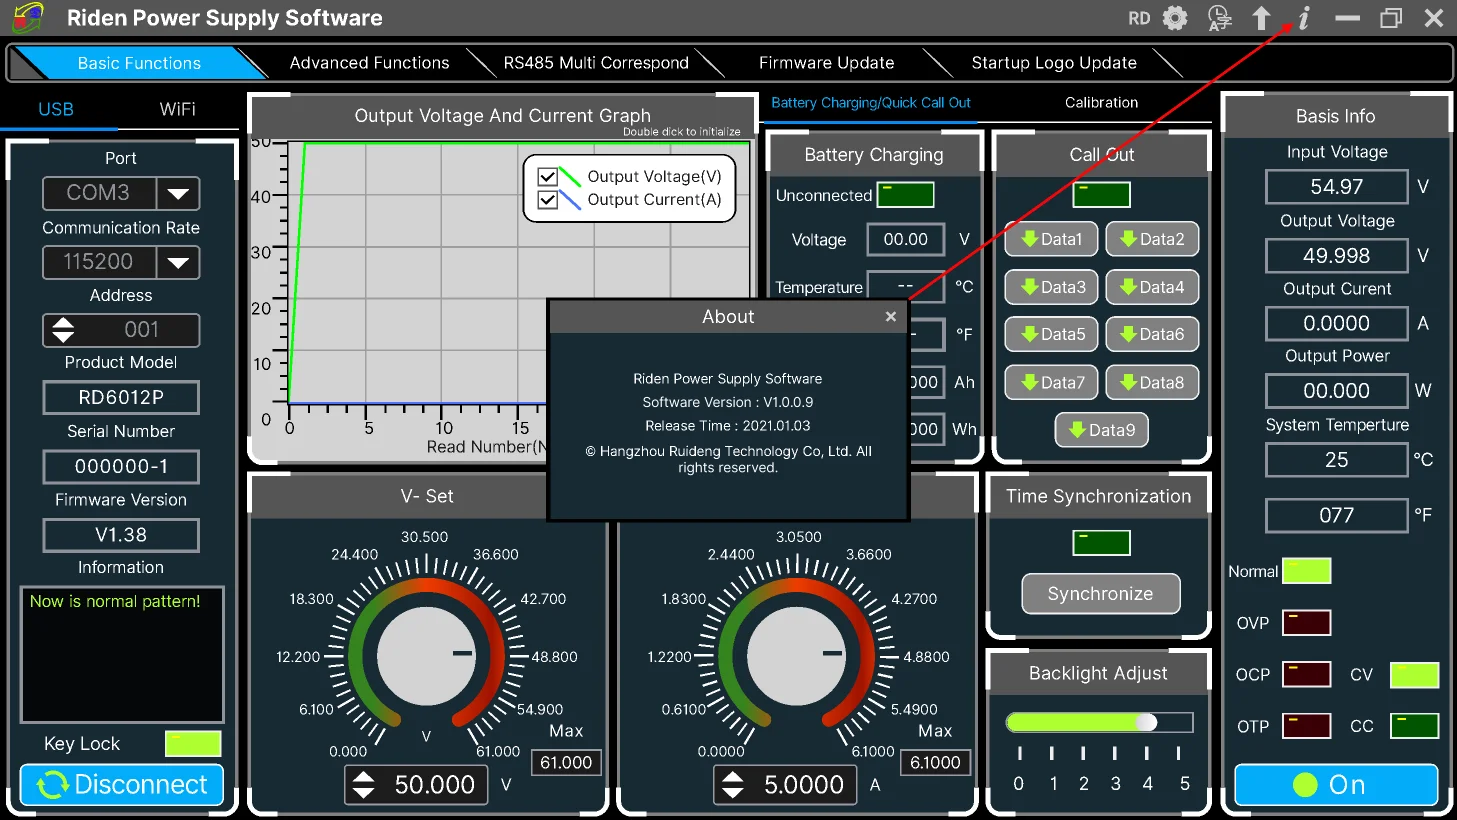
Task: Open the About info icon
Action: (x=1304, y=18)
